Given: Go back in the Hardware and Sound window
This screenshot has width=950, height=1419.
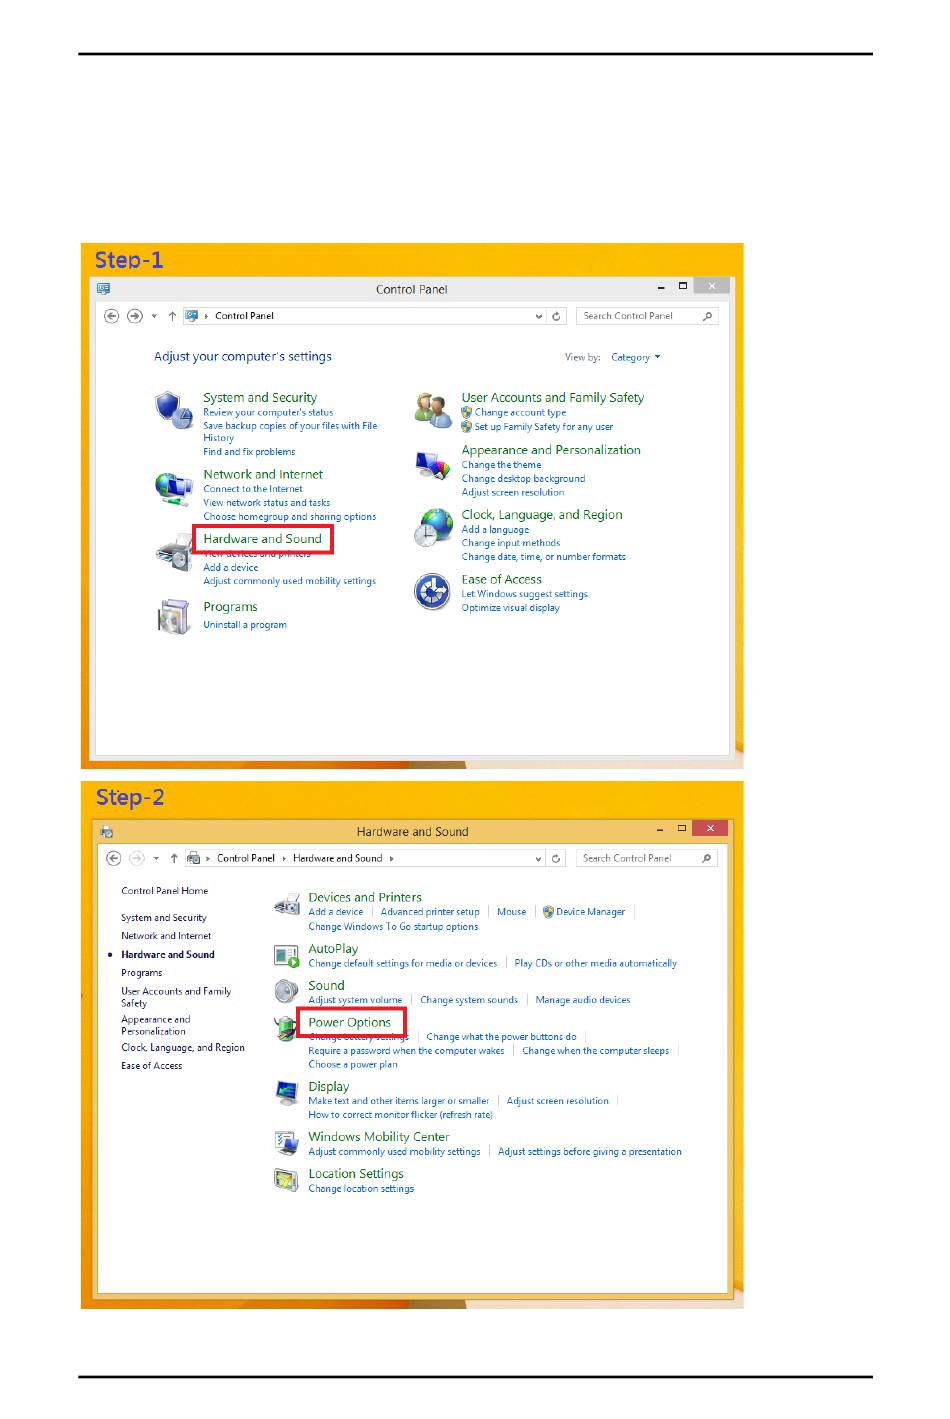Looking at the screenshot, I should pos(114,858).
